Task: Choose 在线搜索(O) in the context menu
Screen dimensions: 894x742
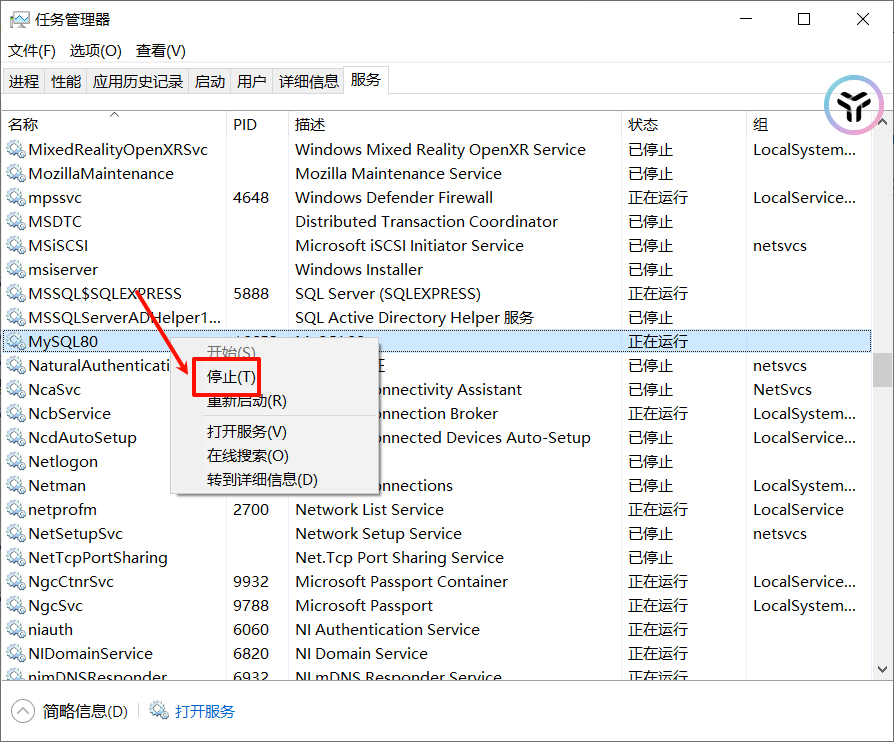Action: pyautogui.click(x=247, y=455)
